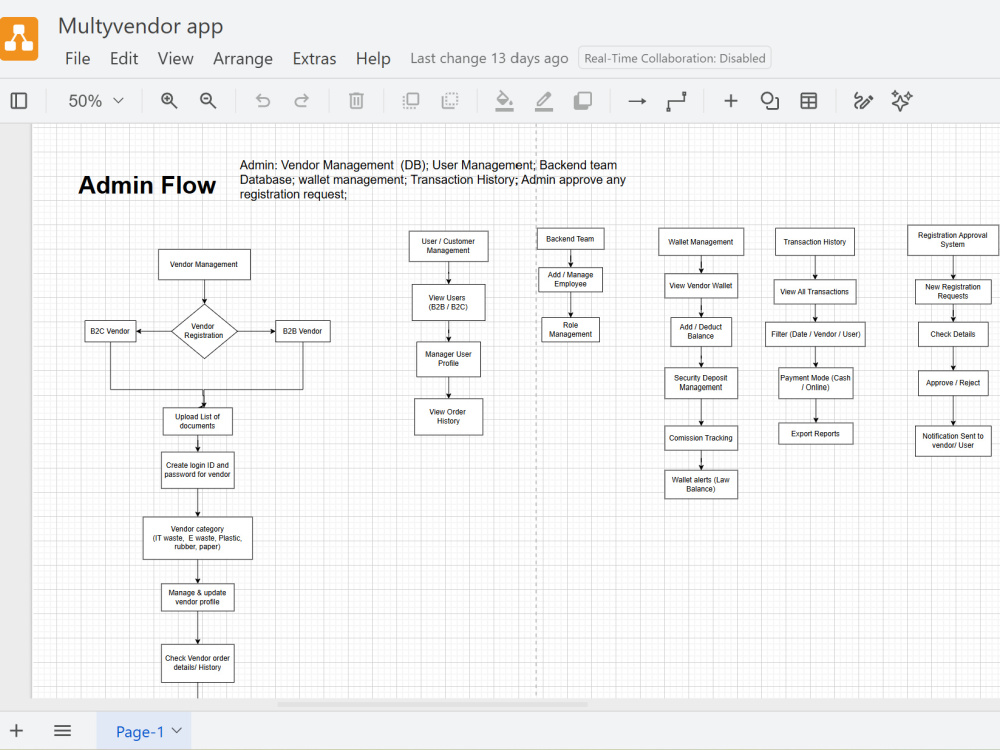
Task: Select the Export Reports box
Action: pos(816,434)
